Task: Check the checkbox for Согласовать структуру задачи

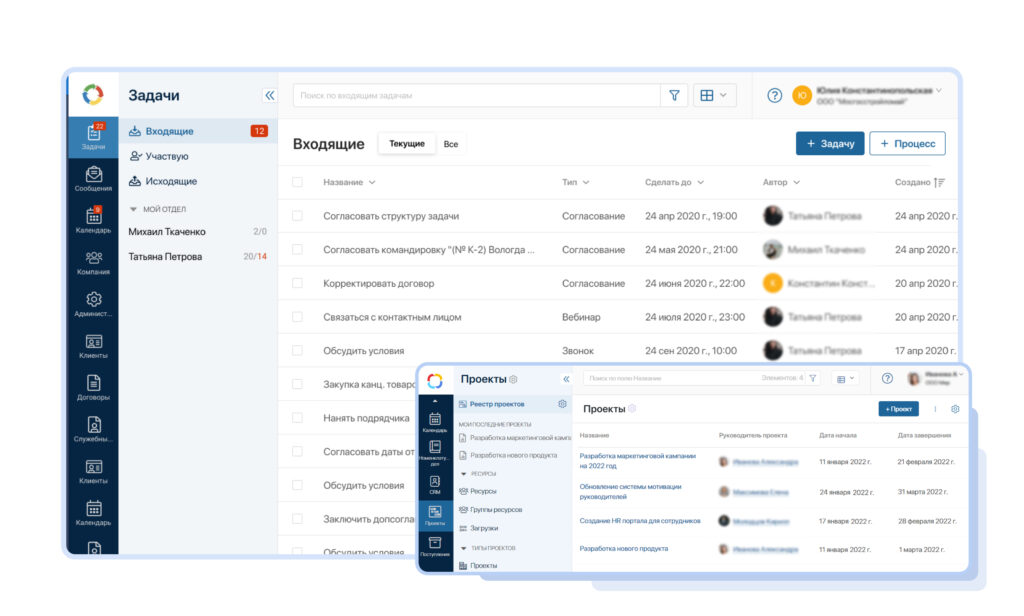Action: click(x=296, y=215)
